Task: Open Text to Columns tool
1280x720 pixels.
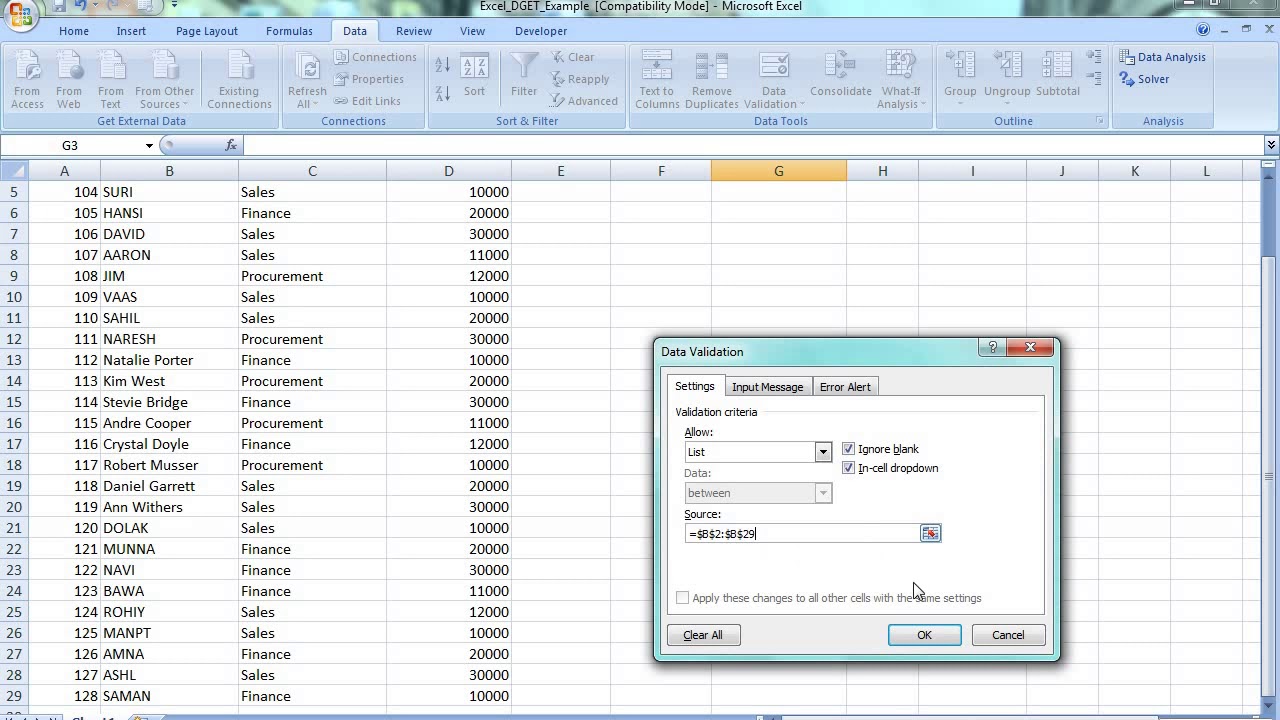Action: [x=657, y=80]
